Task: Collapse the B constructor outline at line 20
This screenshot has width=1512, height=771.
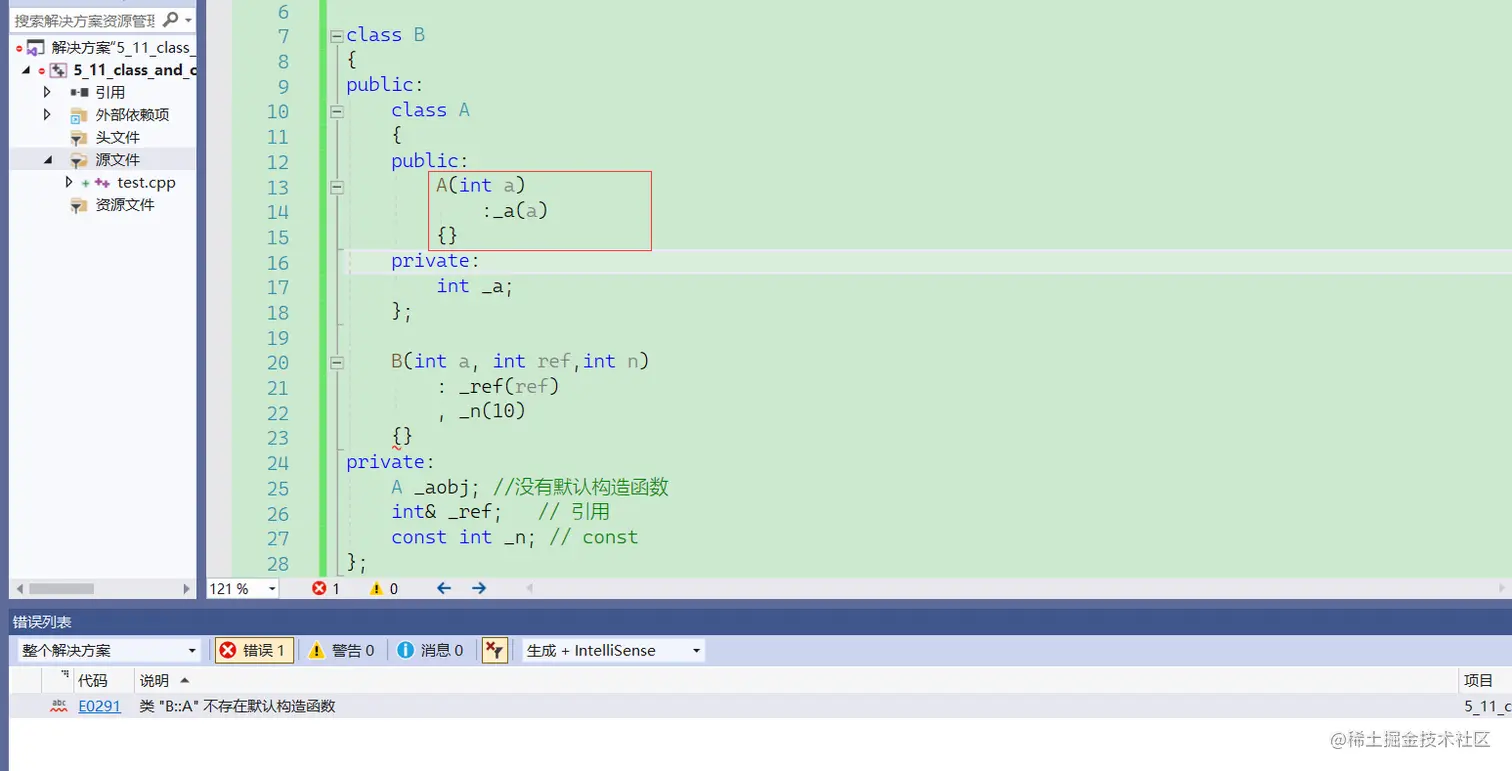Action: coord(337,362)
